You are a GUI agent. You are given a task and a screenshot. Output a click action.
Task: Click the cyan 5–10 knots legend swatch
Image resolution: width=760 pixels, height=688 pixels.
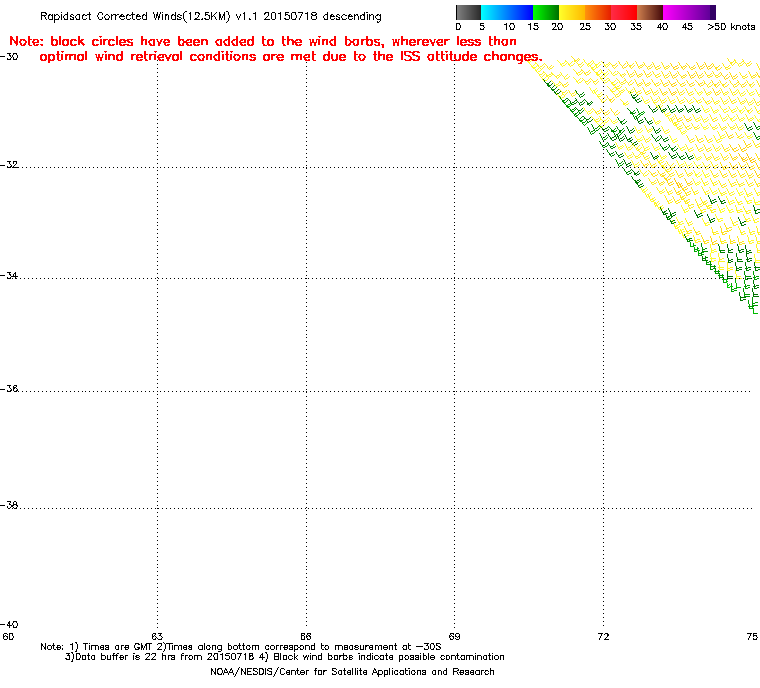(x=494, y=12)
